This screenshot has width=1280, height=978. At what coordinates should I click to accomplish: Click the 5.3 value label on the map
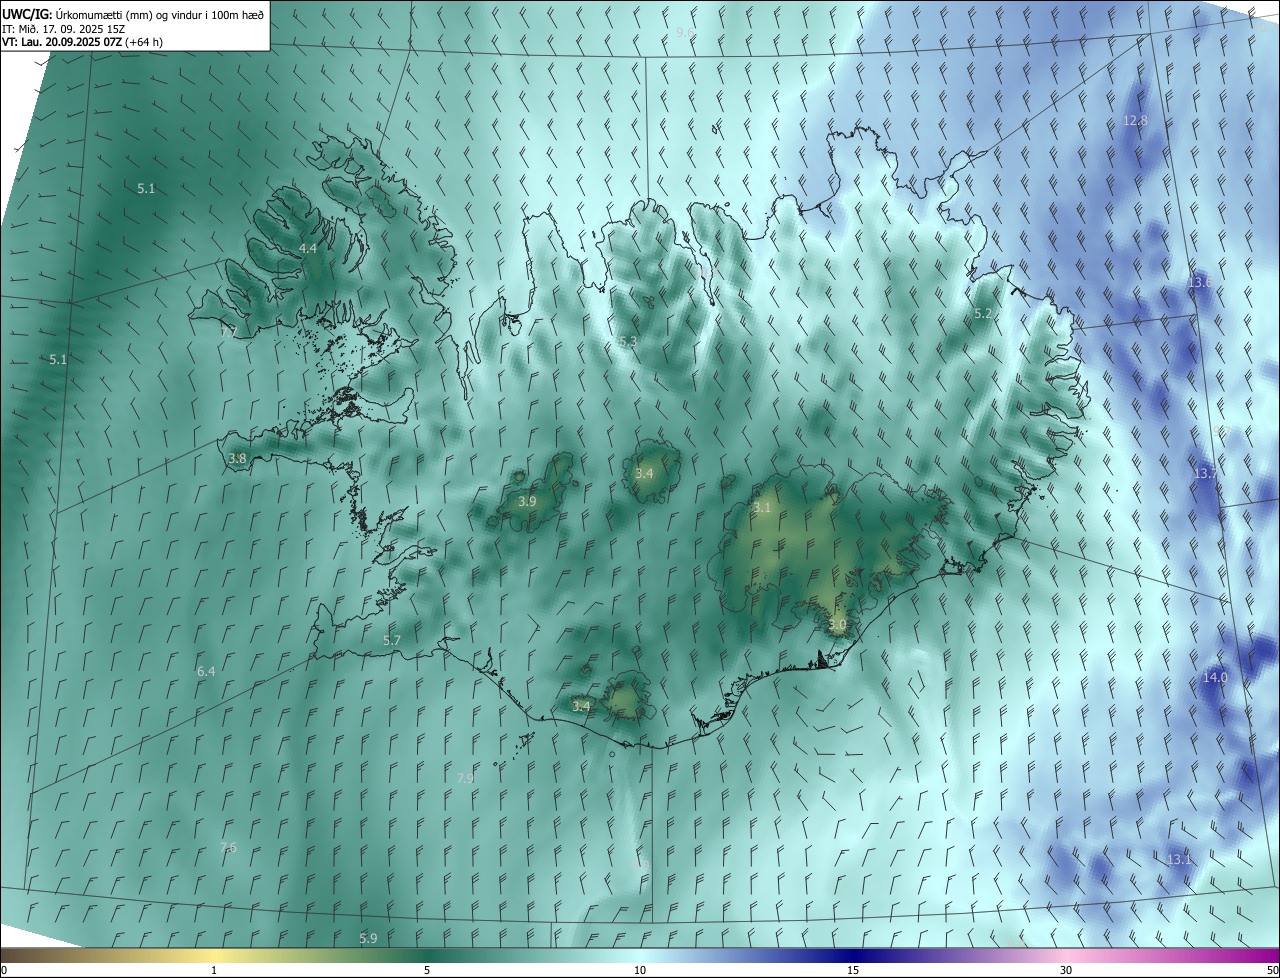pos(627,342)
